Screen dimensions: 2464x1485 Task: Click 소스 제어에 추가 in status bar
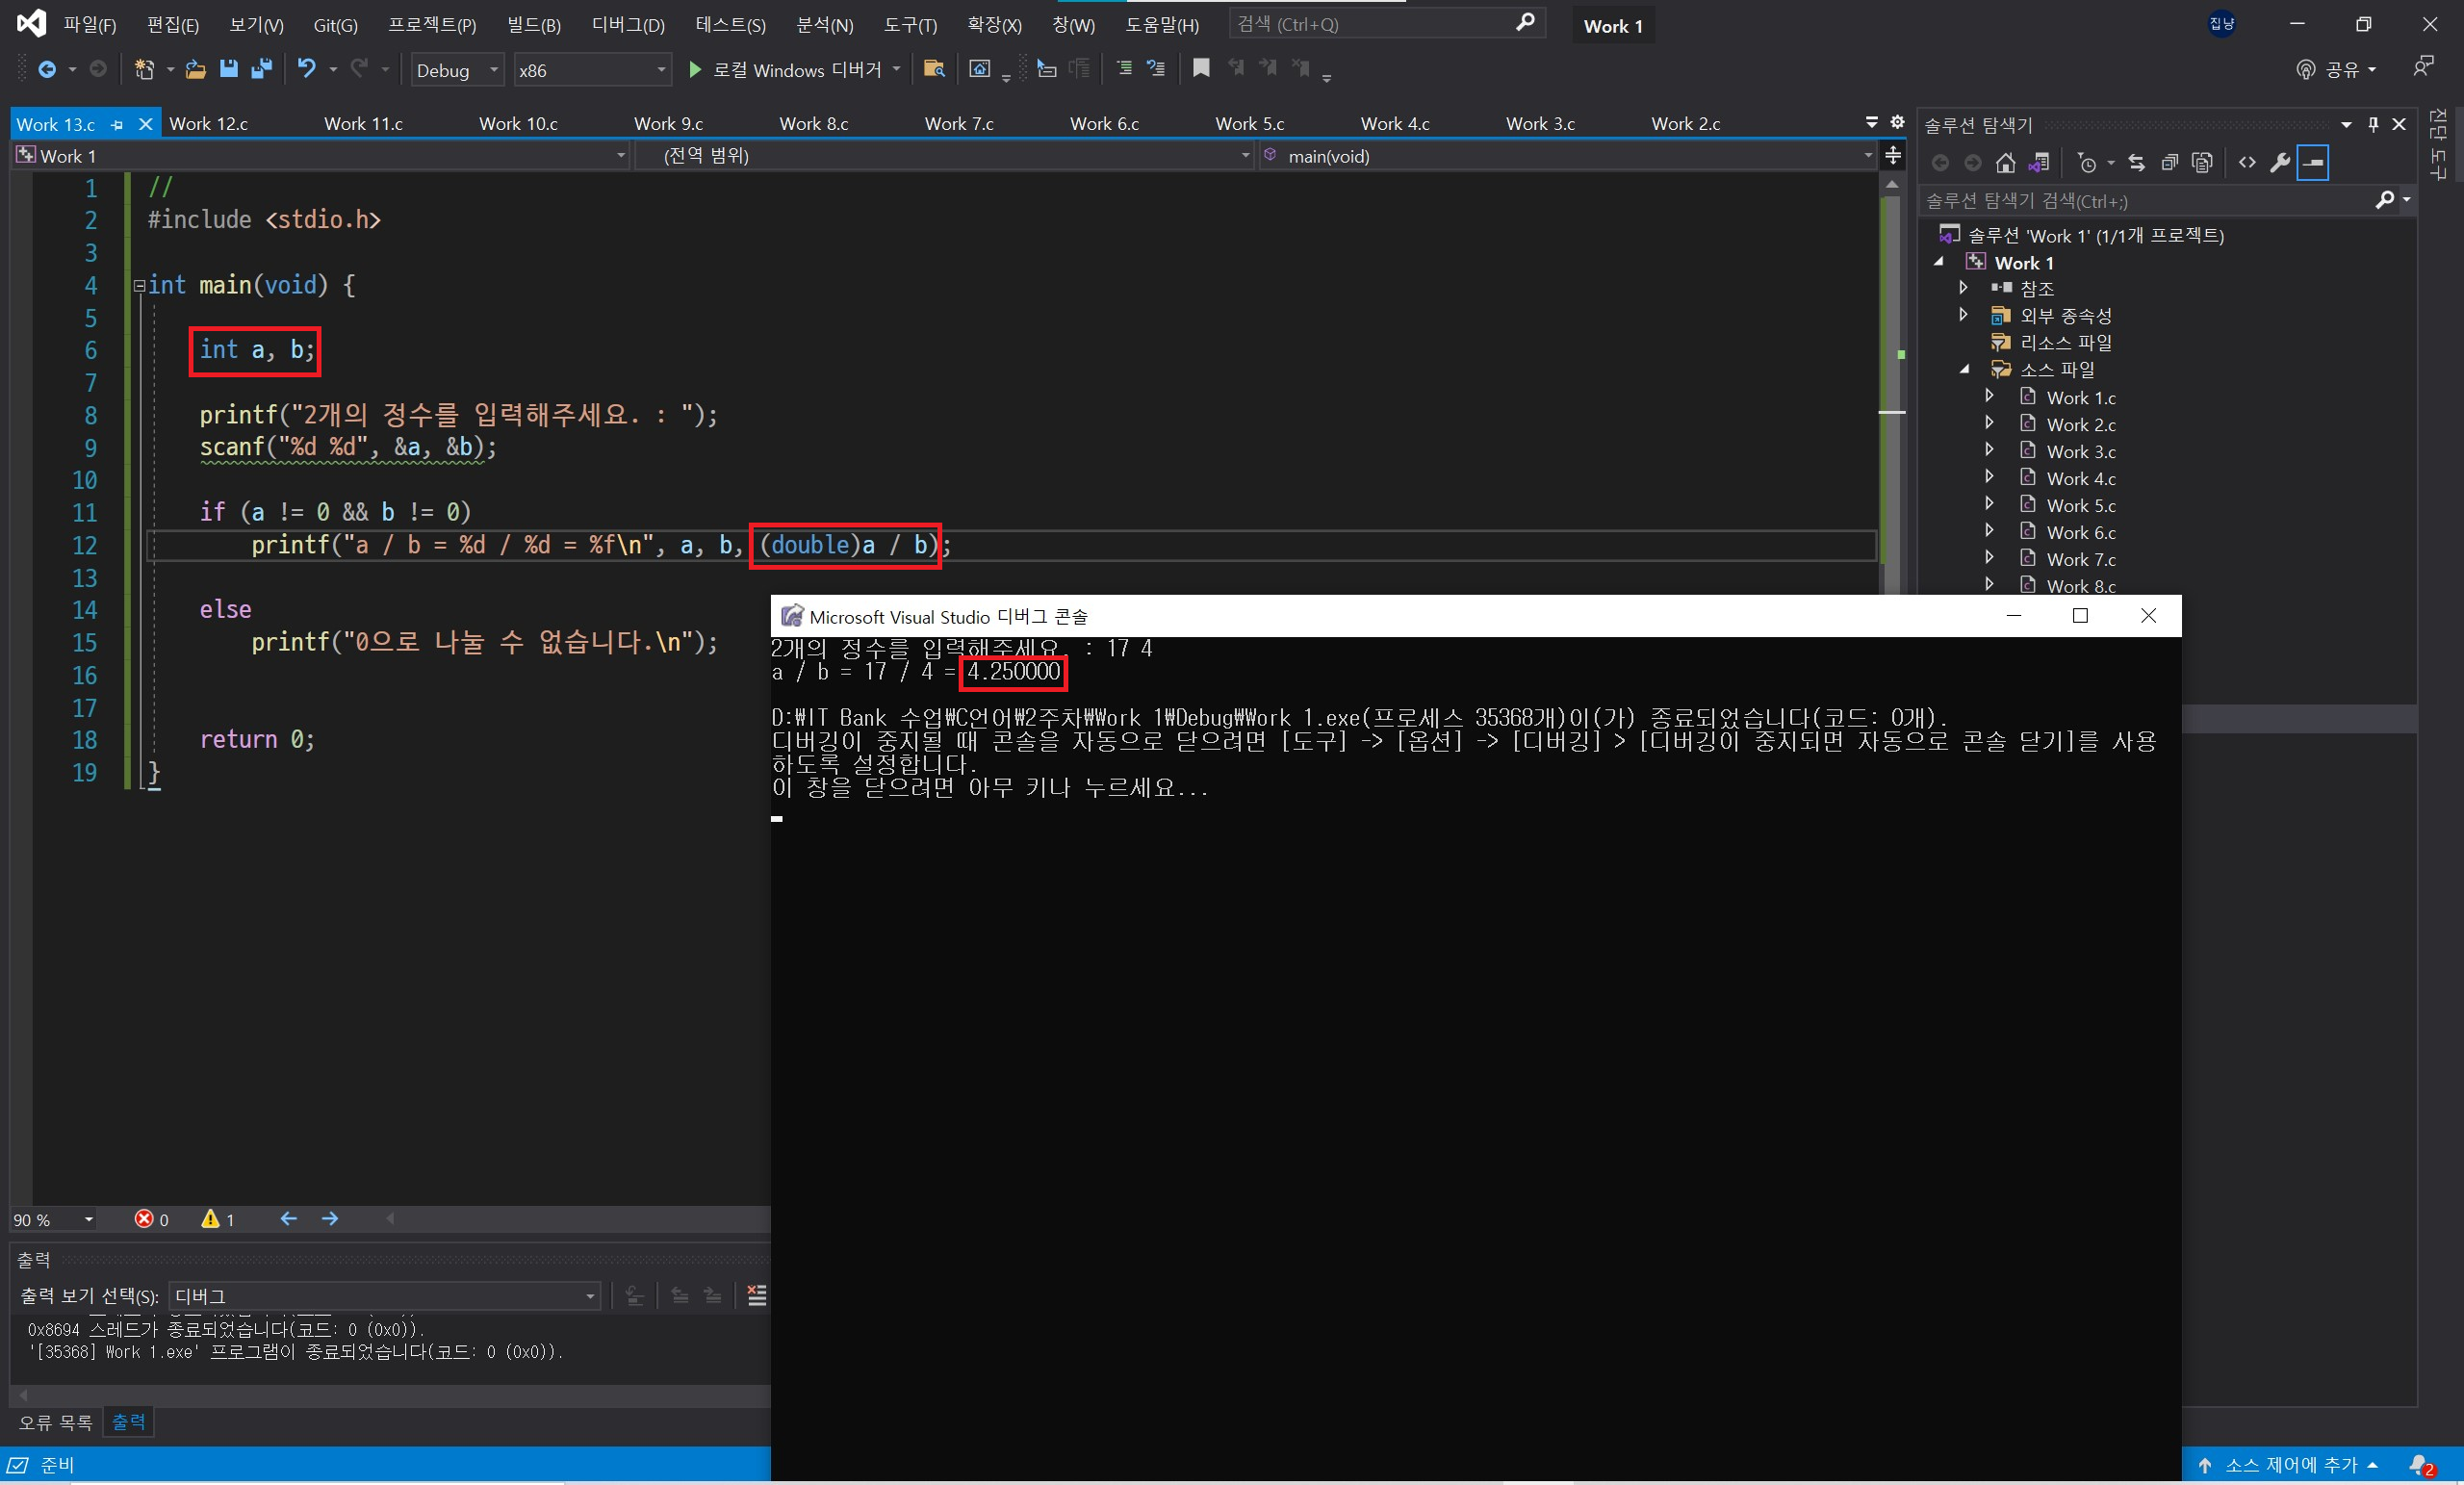[2290, 1465]
